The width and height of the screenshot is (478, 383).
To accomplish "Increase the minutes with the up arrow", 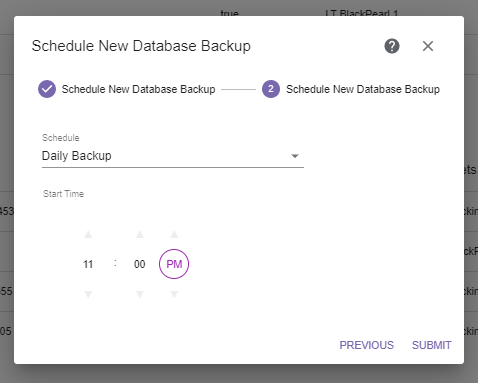I will coord(140,234).
